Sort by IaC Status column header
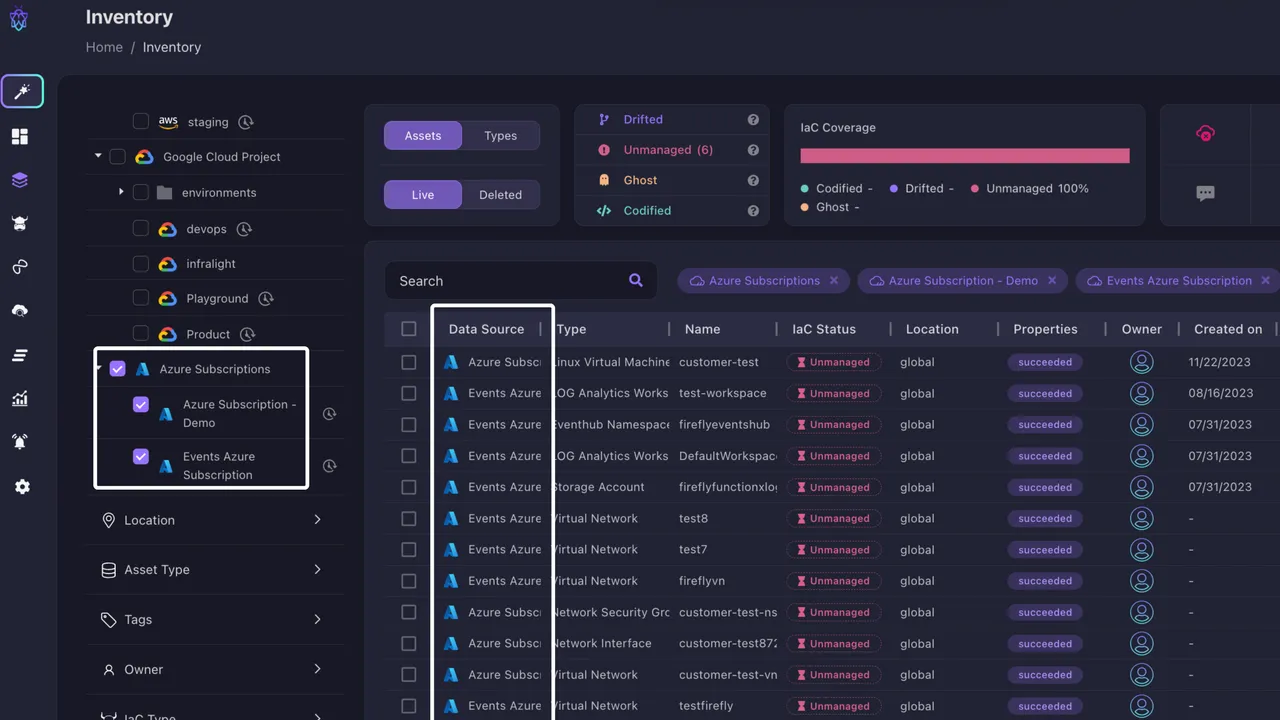Viewport: 1280px width, 720px height. [824, 329]
